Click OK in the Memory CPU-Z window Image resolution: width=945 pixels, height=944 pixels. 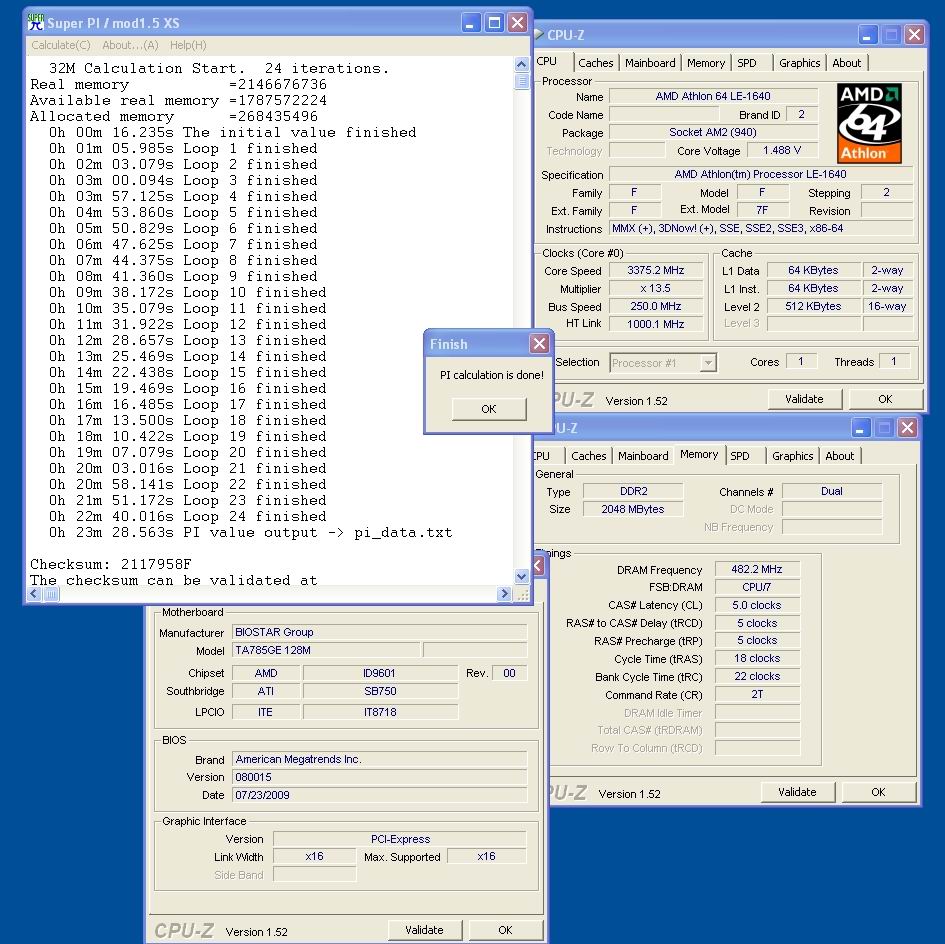[878, 792]
